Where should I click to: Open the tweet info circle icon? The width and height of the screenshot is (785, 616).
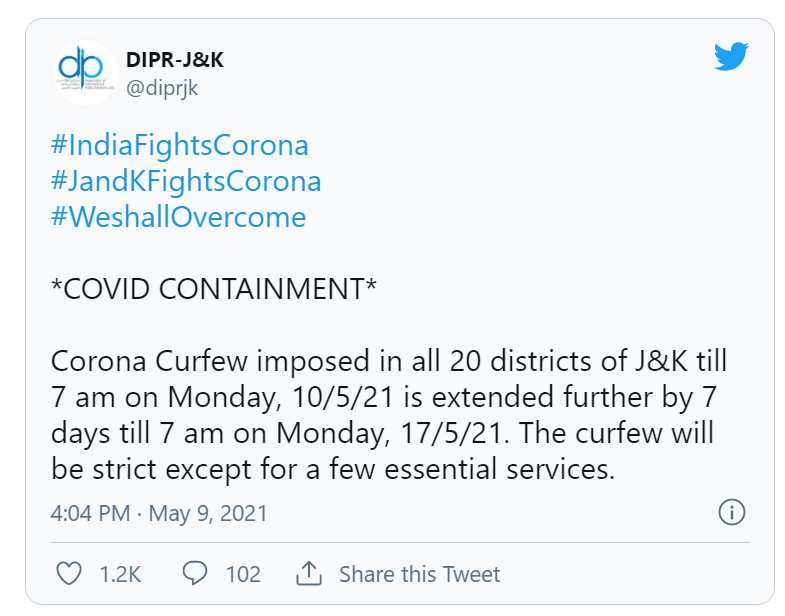click(x=731, y=512)
